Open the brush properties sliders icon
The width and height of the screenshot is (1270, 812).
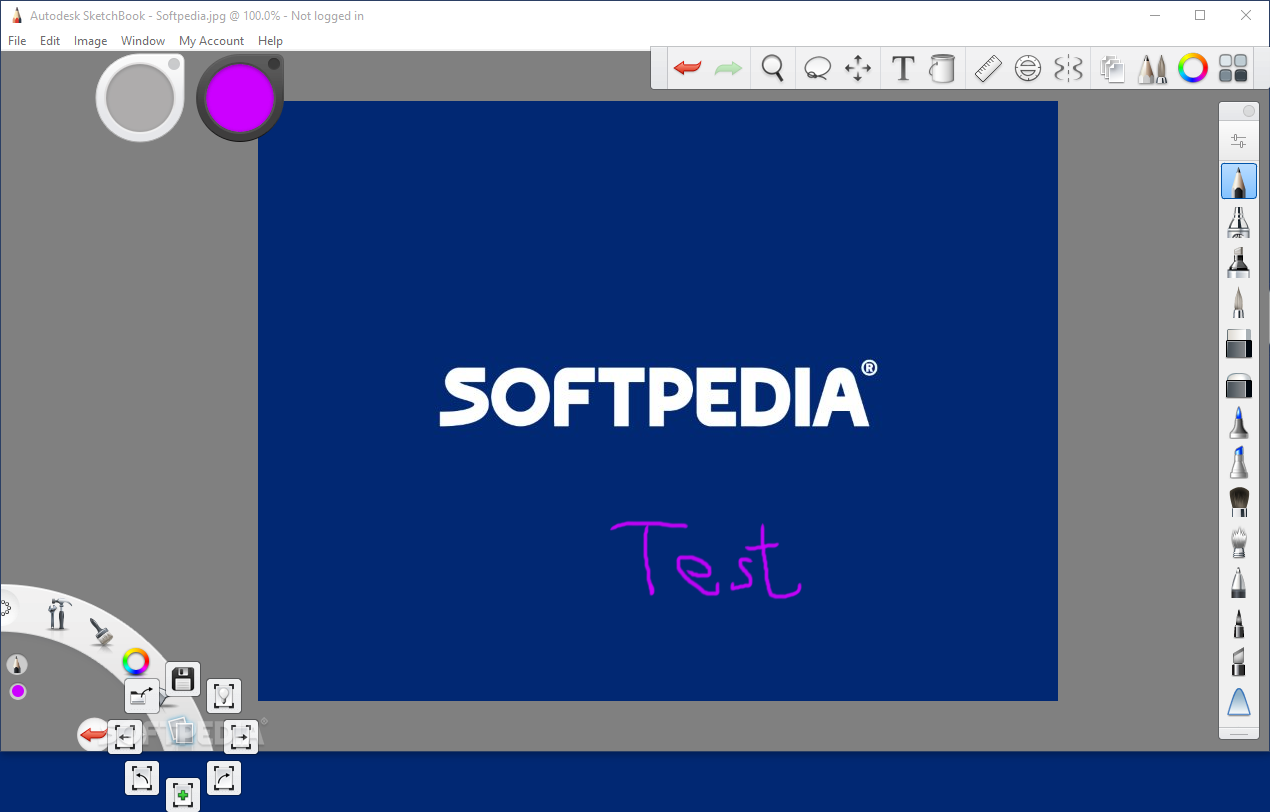click(x=1239, y=141)
